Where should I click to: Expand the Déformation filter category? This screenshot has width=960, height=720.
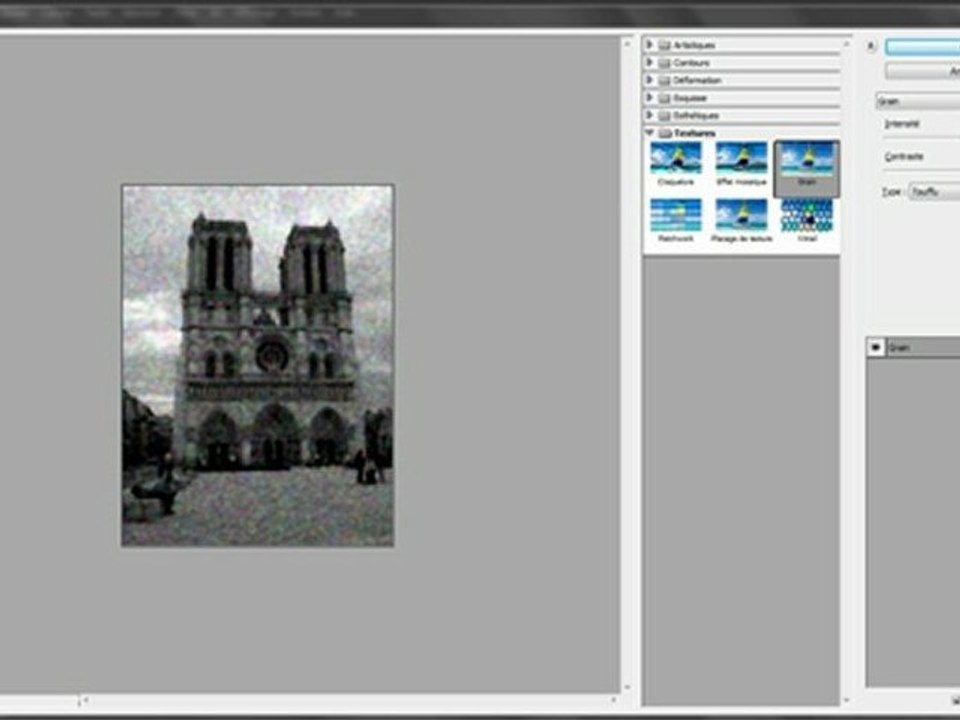click(x=650, y=80)
